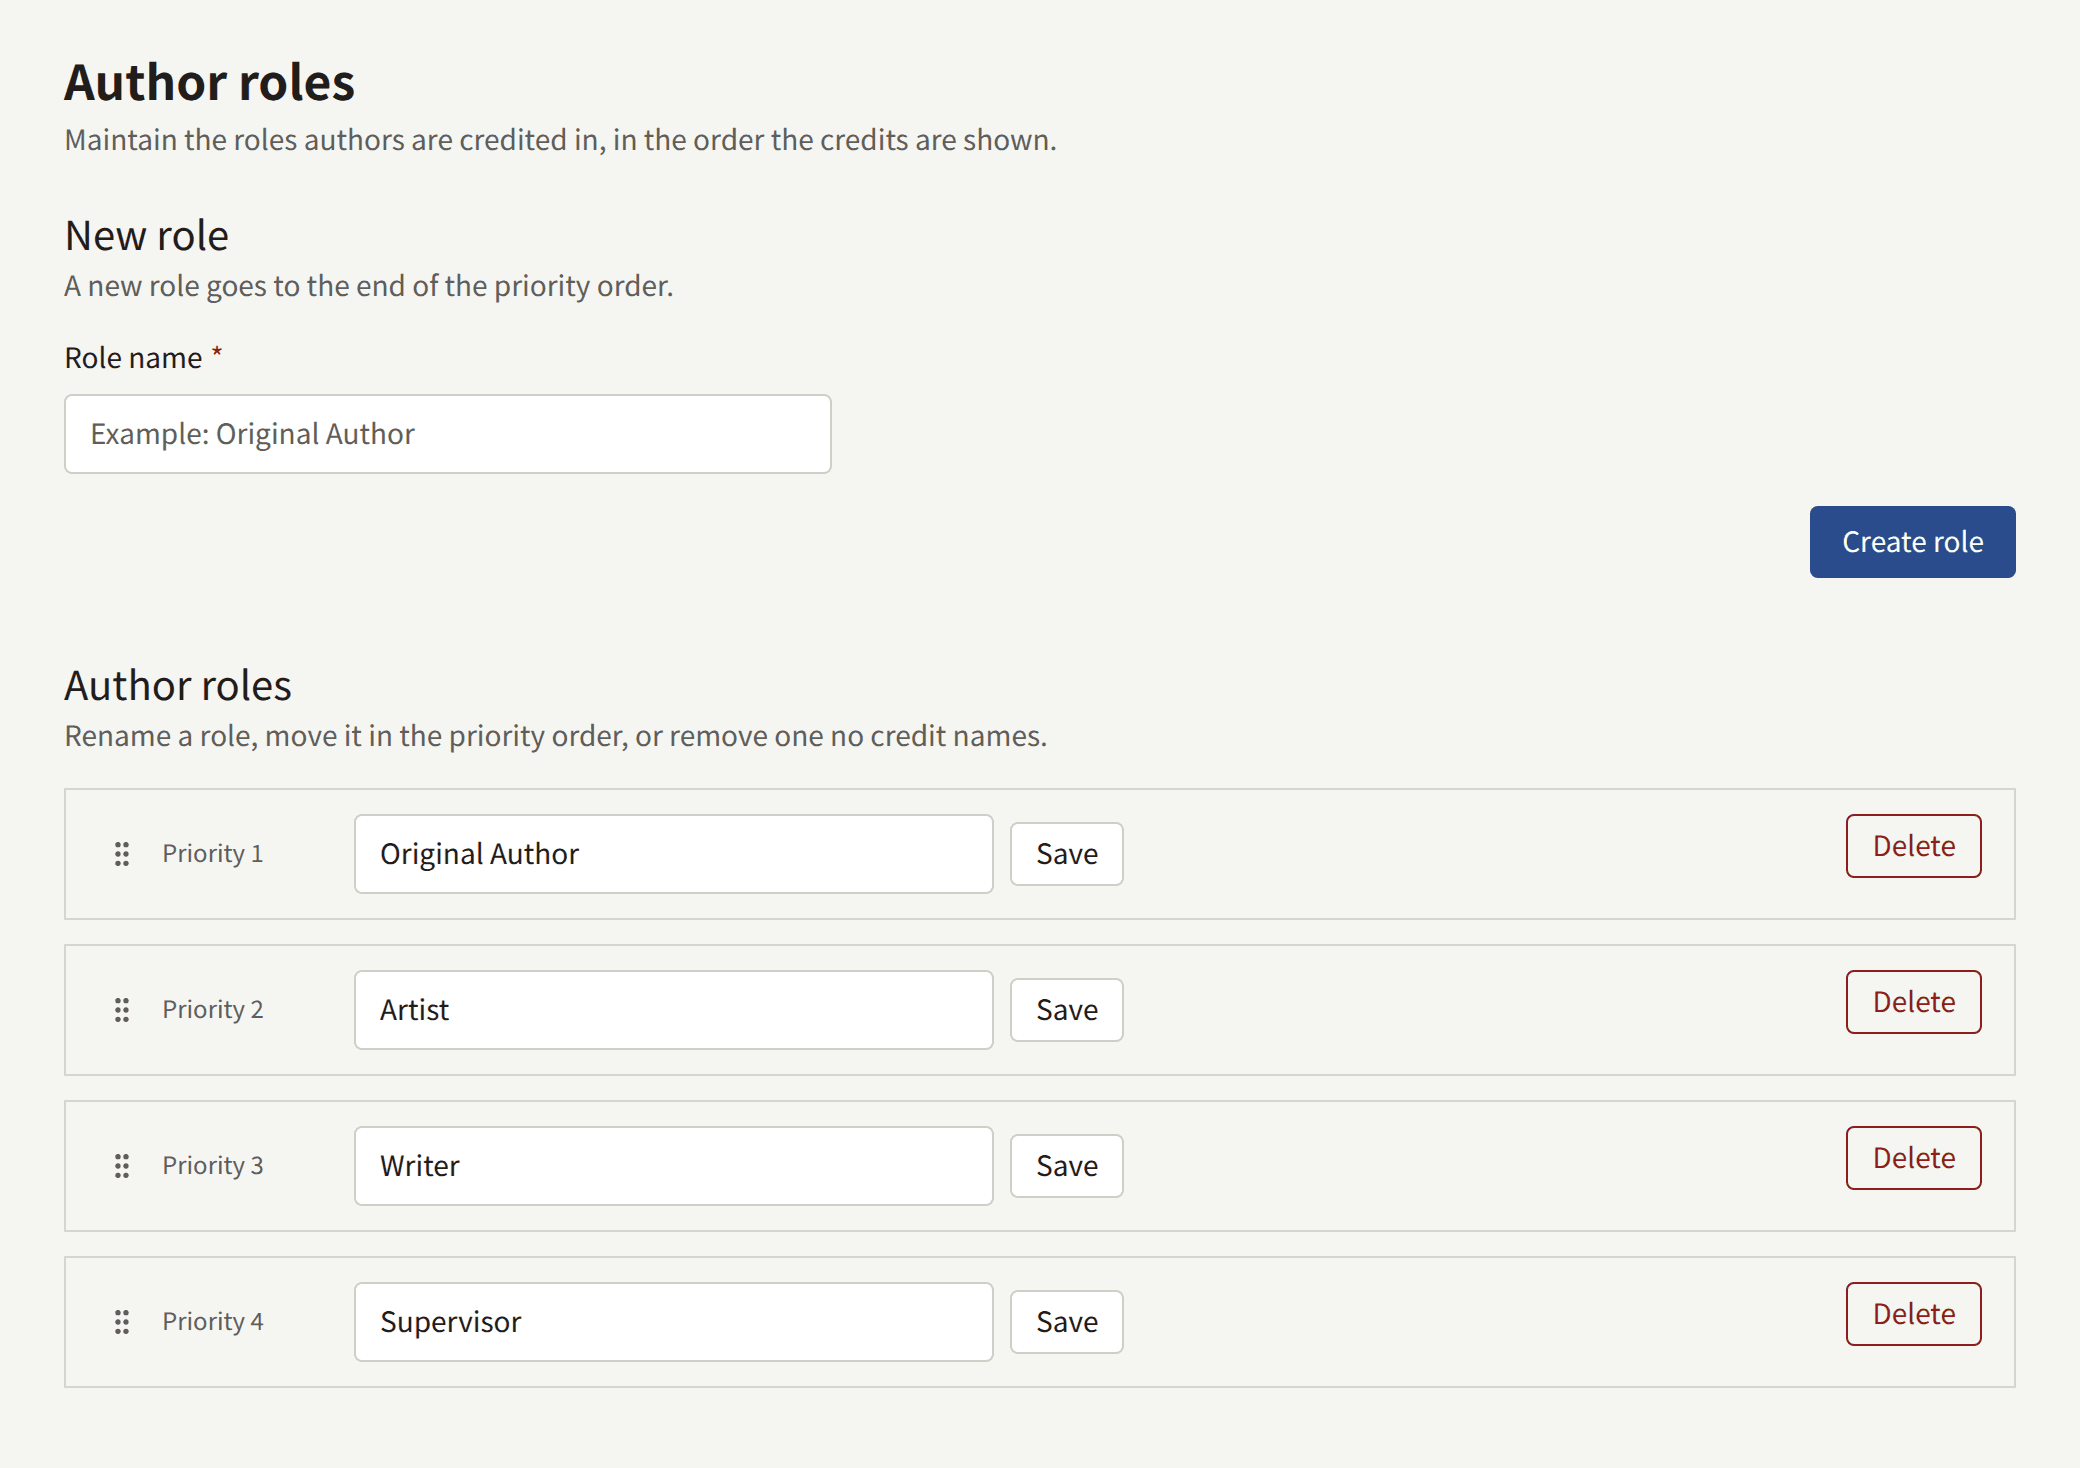Save the Writer role
This screenshot has height=1468, width=2080.
(1067, 1166)
